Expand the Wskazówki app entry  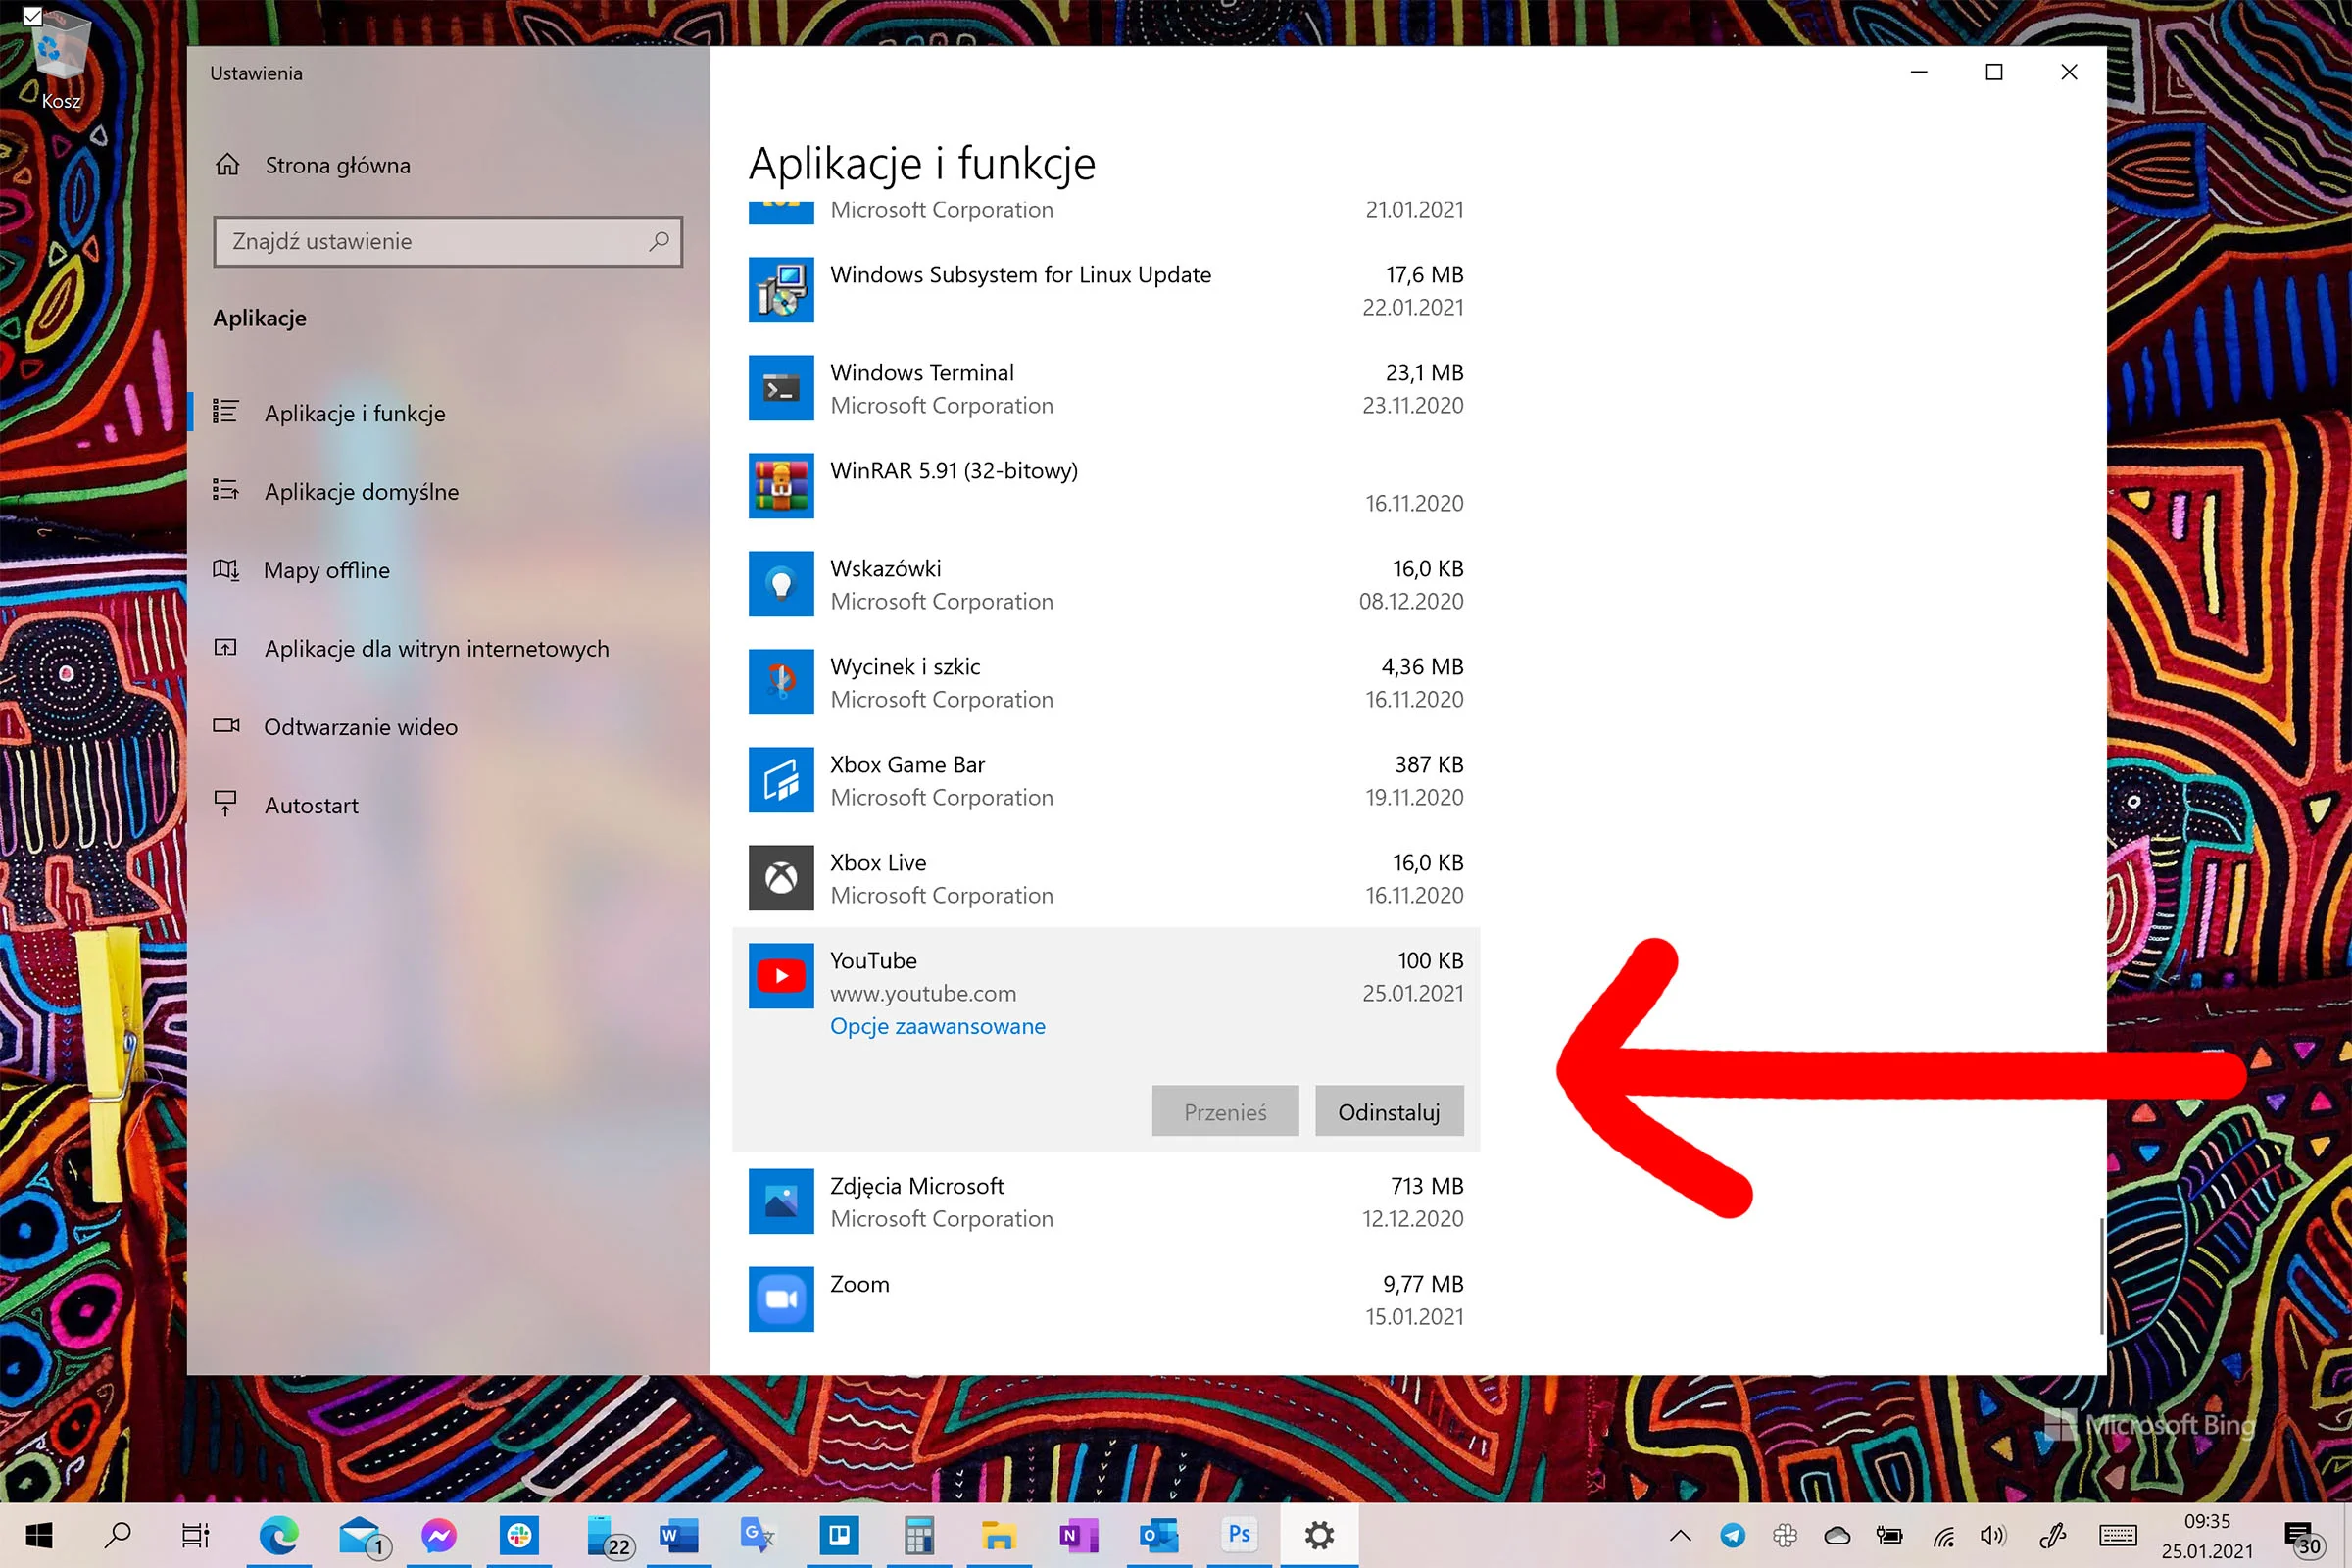1106,584
